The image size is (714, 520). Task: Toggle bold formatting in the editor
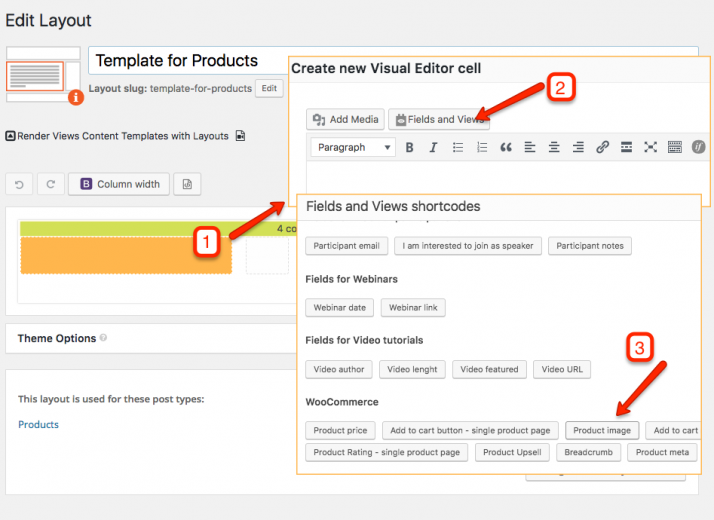(x=409, y=147)
